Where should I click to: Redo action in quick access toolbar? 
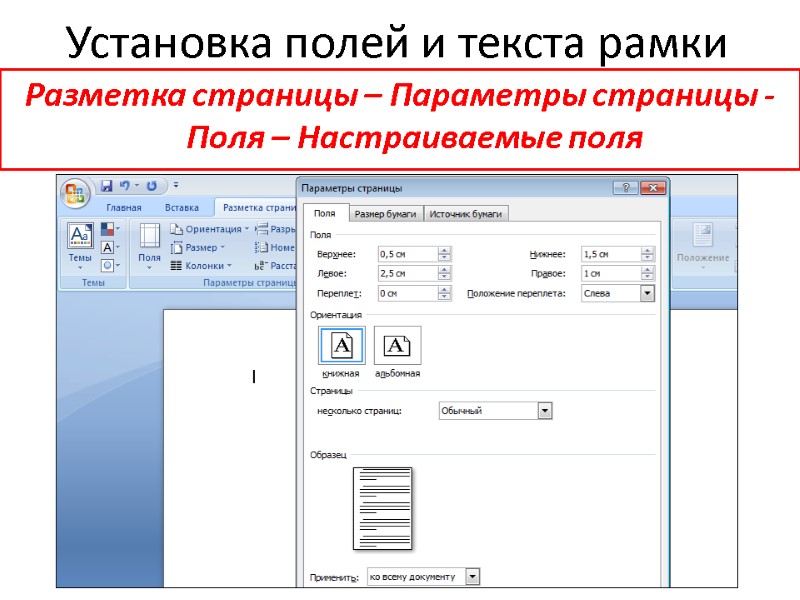click(152, 186)
